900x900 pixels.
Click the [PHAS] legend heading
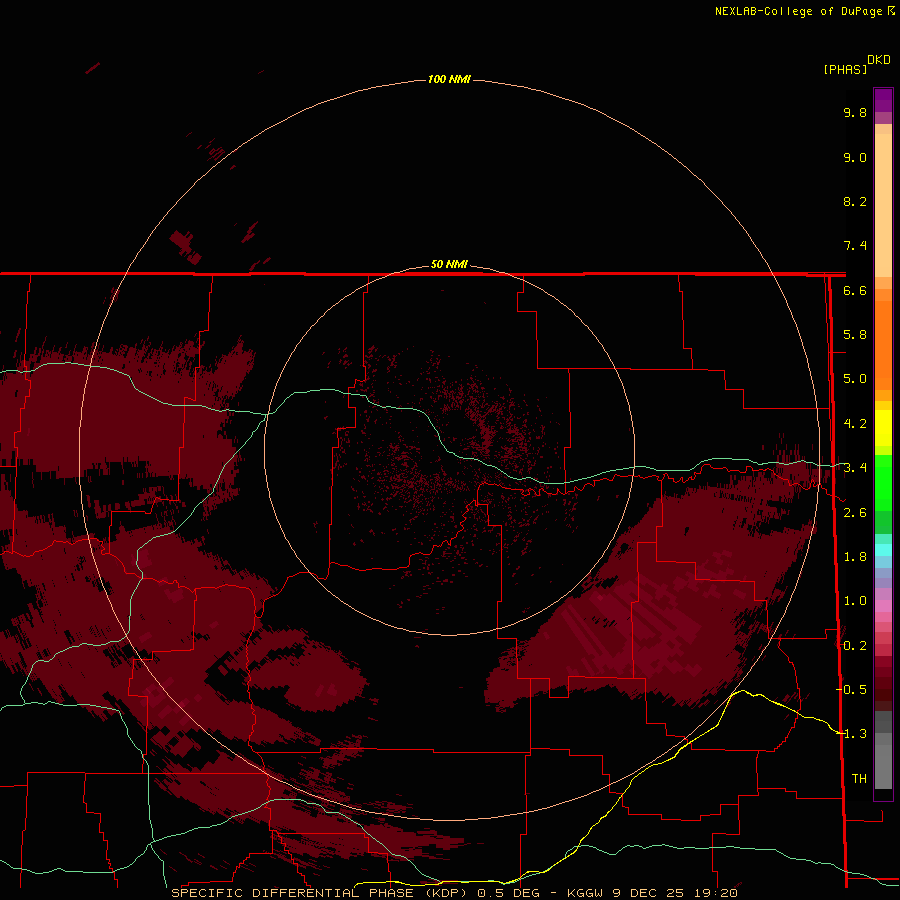(845, 69)
